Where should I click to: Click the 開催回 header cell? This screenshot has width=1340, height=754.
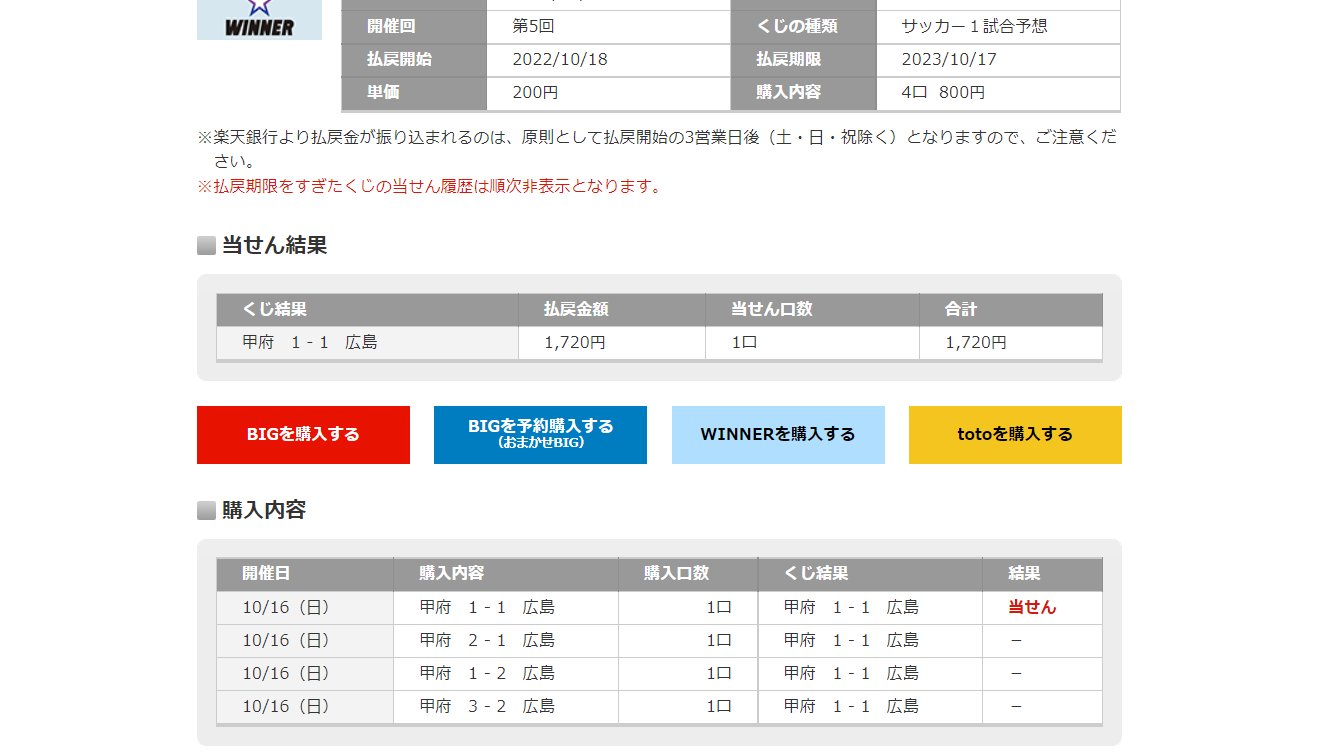tap(414, 27)
